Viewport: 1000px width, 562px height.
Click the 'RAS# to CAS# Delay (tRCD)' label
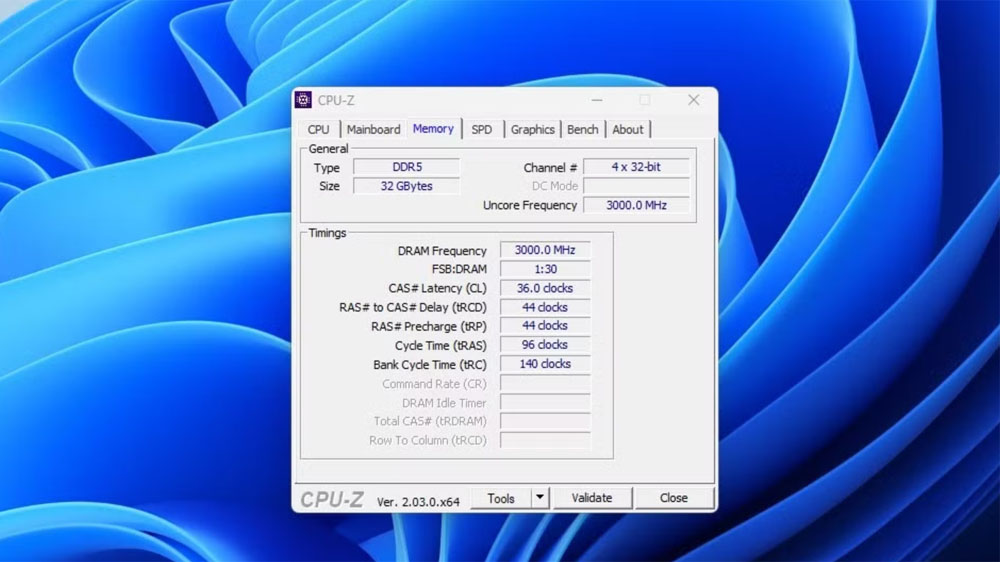pos(413,307)
